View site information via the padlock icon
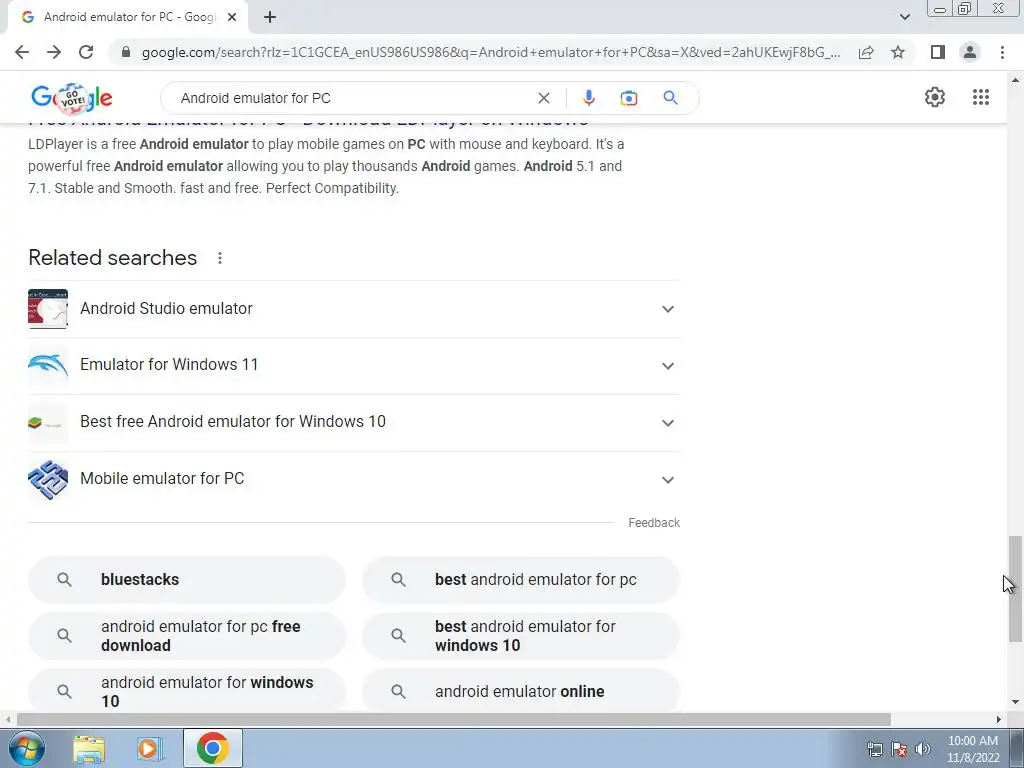 126,52
